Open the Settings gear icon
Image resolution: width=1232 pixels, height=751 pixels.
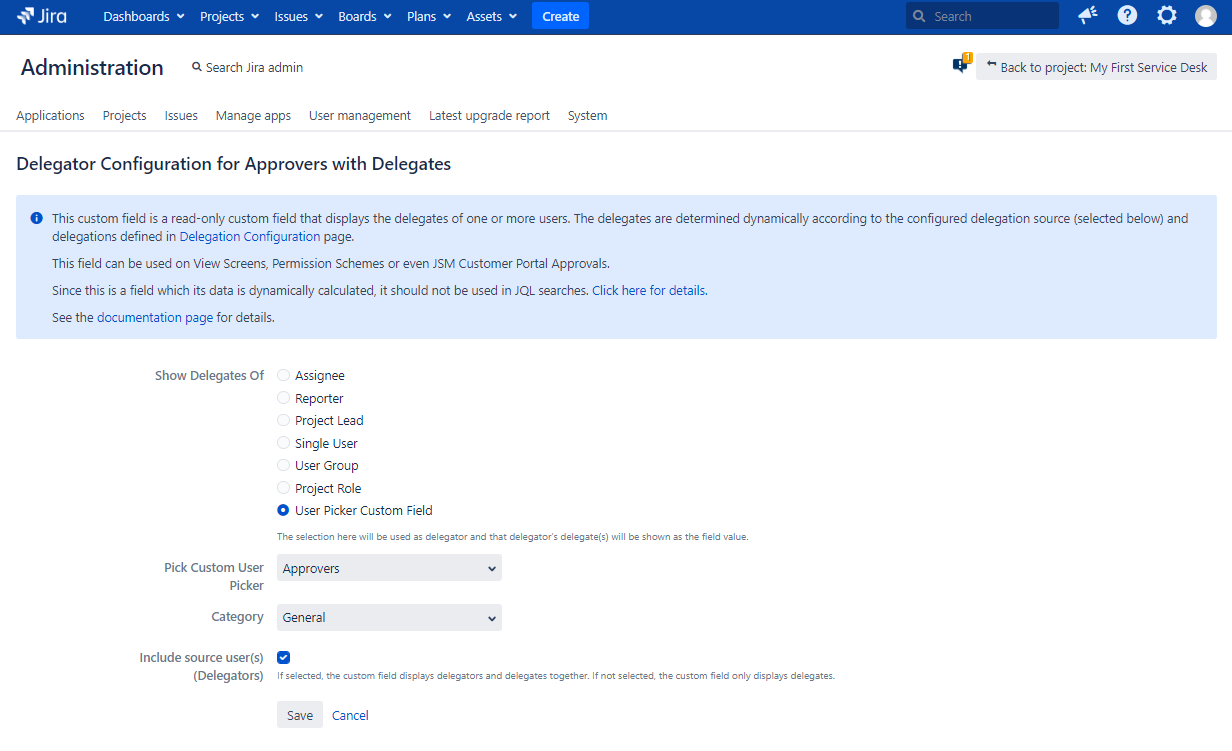coord(1166,16)
